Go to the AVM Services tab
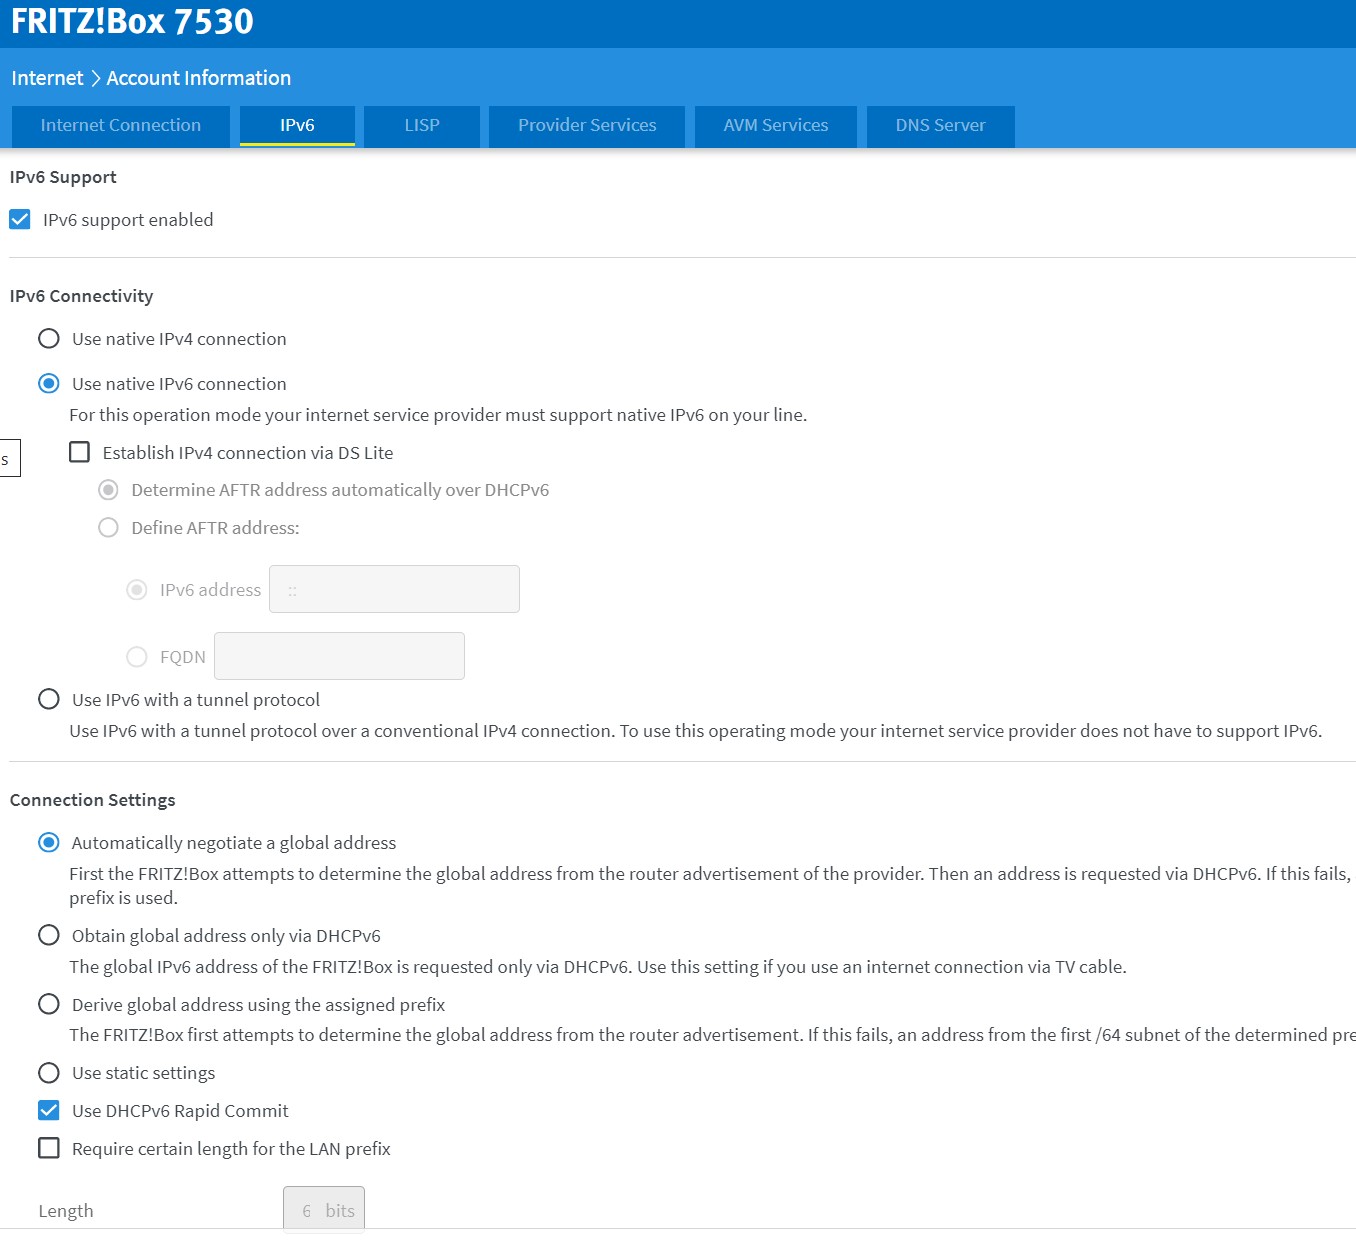The image size is (1356, 1252). pyautogui.click(x=776, y=126)
